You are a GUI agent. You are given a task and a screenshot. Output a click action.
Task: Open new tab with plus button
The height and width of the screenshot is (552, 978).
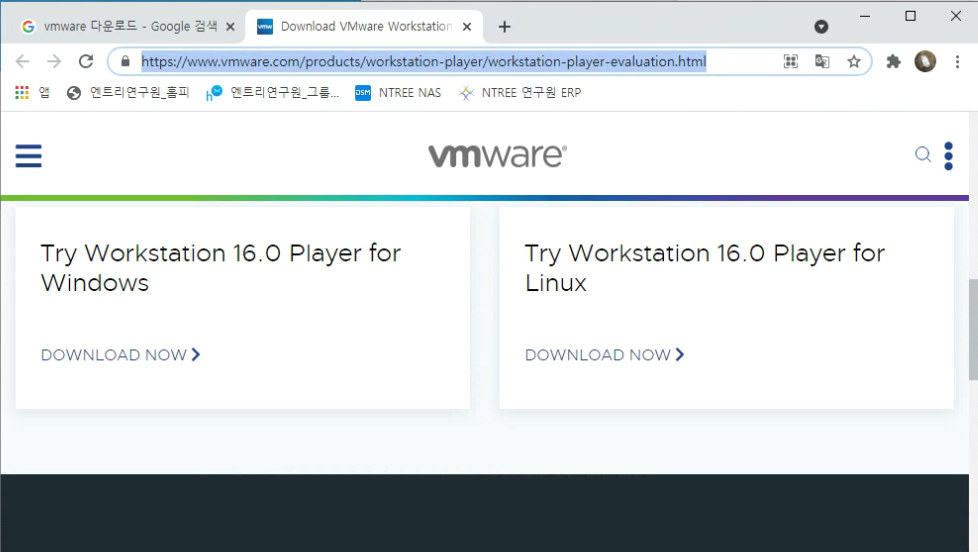505,27
